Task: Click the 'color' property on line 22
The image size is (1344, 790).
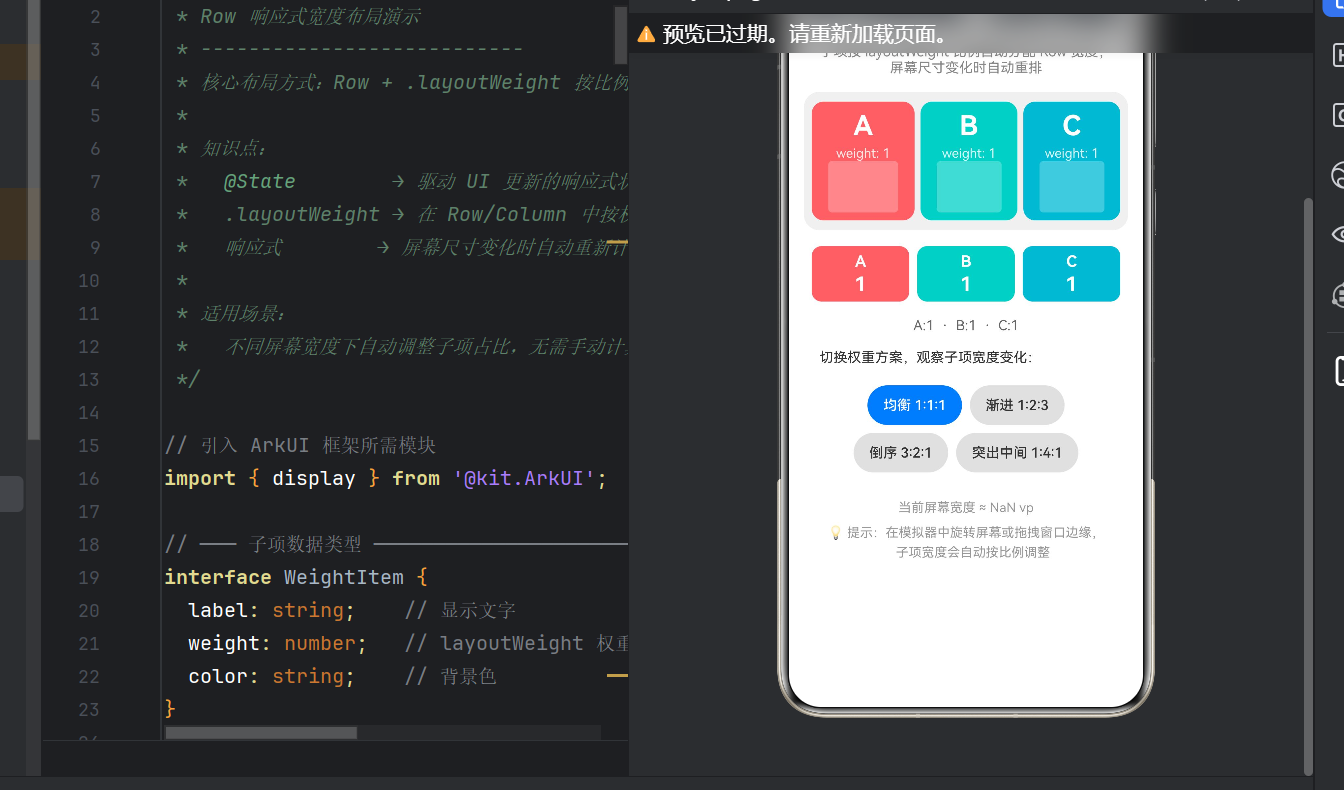Action: [x=218, y=676]
